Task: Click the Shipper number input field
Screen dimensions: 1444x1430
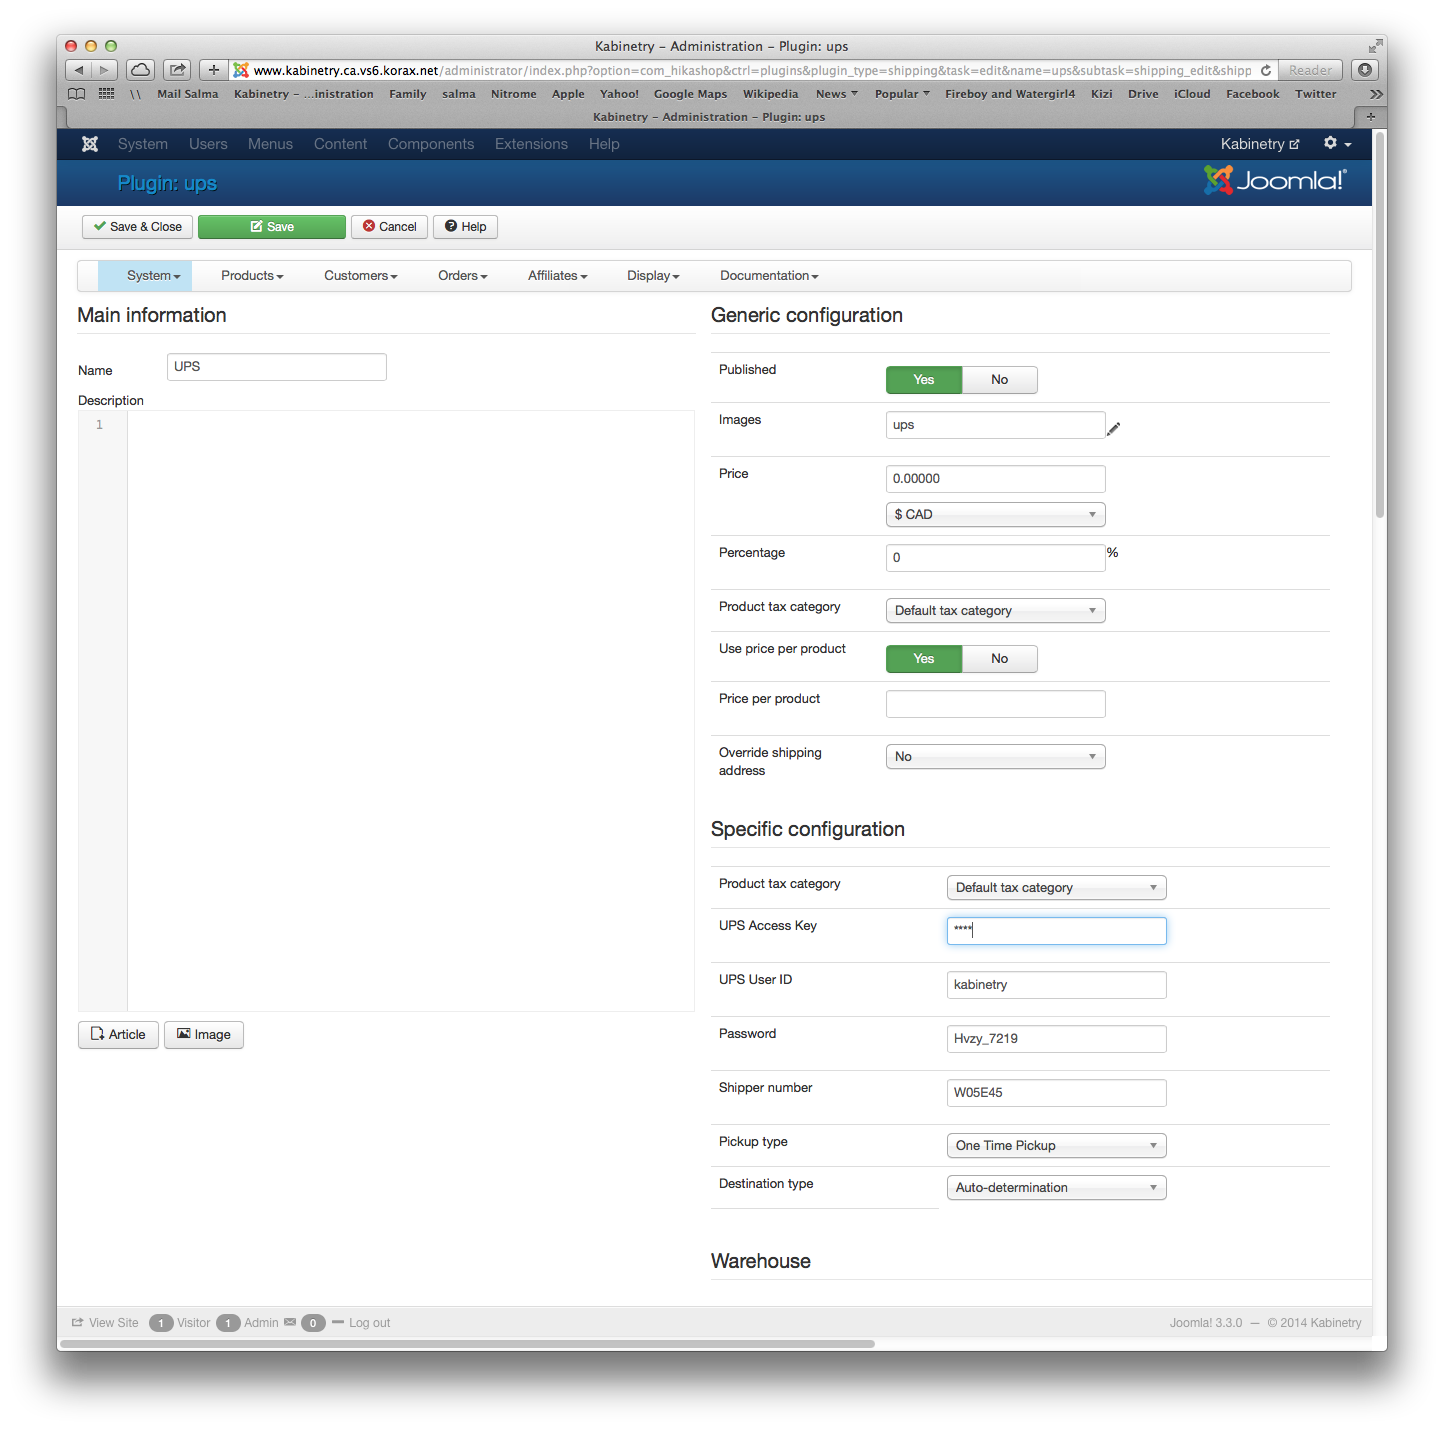Action: [1057, 1093]
